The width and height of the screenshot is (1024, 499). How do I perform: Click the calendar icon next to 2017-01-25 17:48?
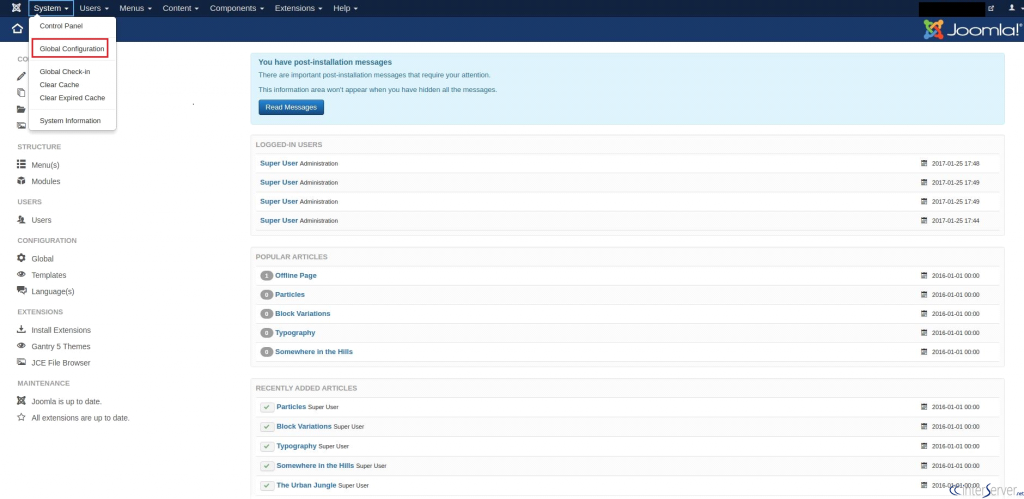[x=923, y=163]
